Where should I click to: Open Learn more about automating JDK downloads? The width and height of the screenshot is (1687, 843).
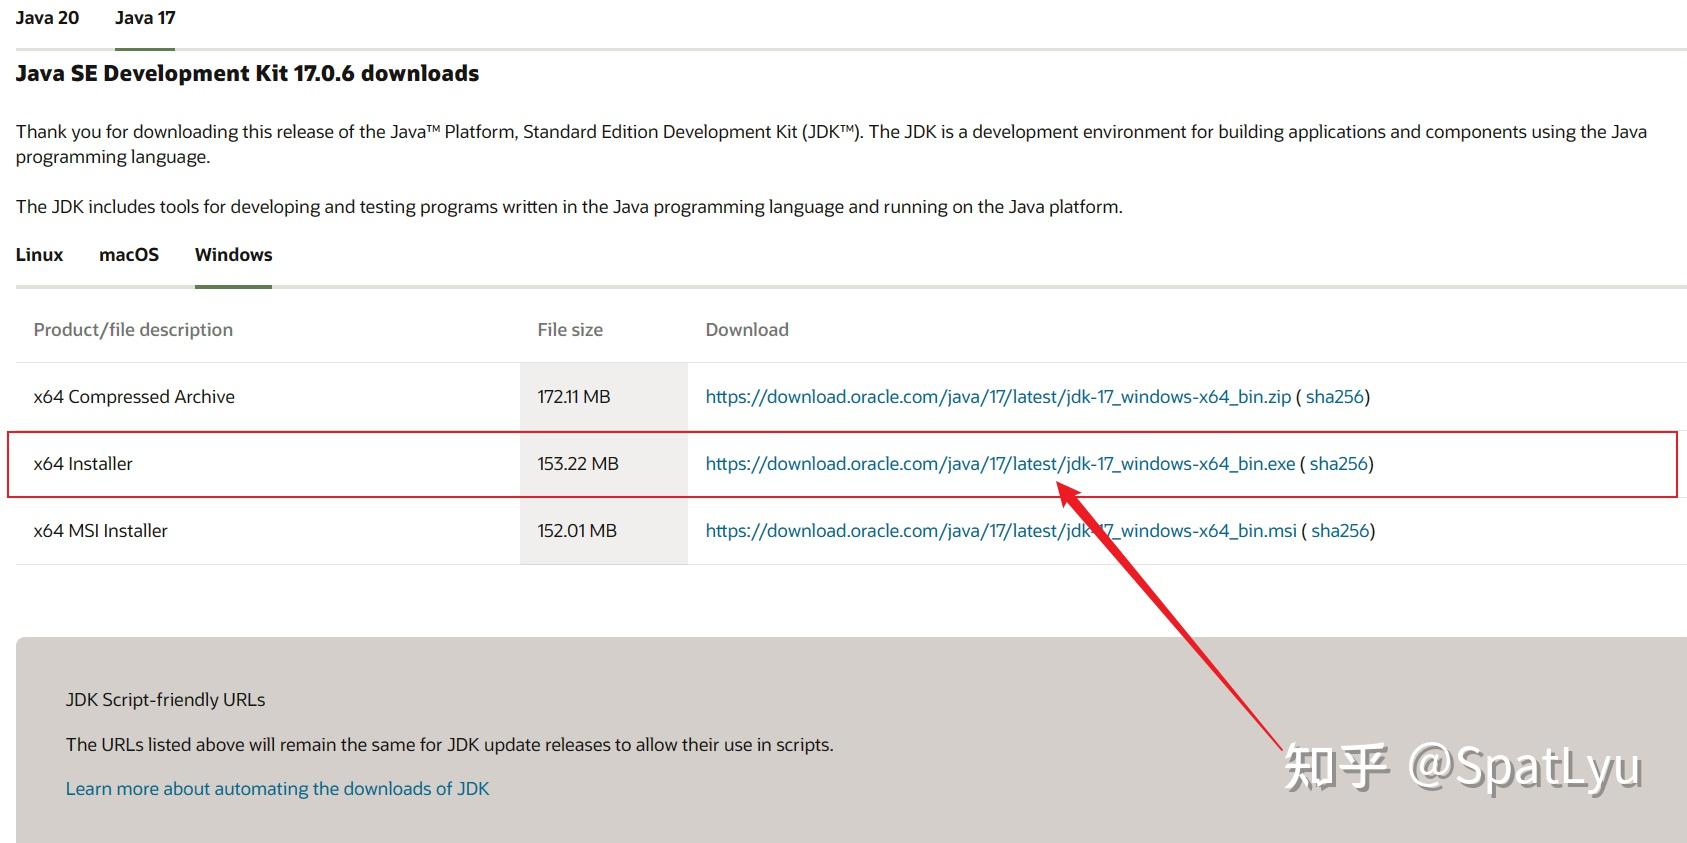click(278, 789)
